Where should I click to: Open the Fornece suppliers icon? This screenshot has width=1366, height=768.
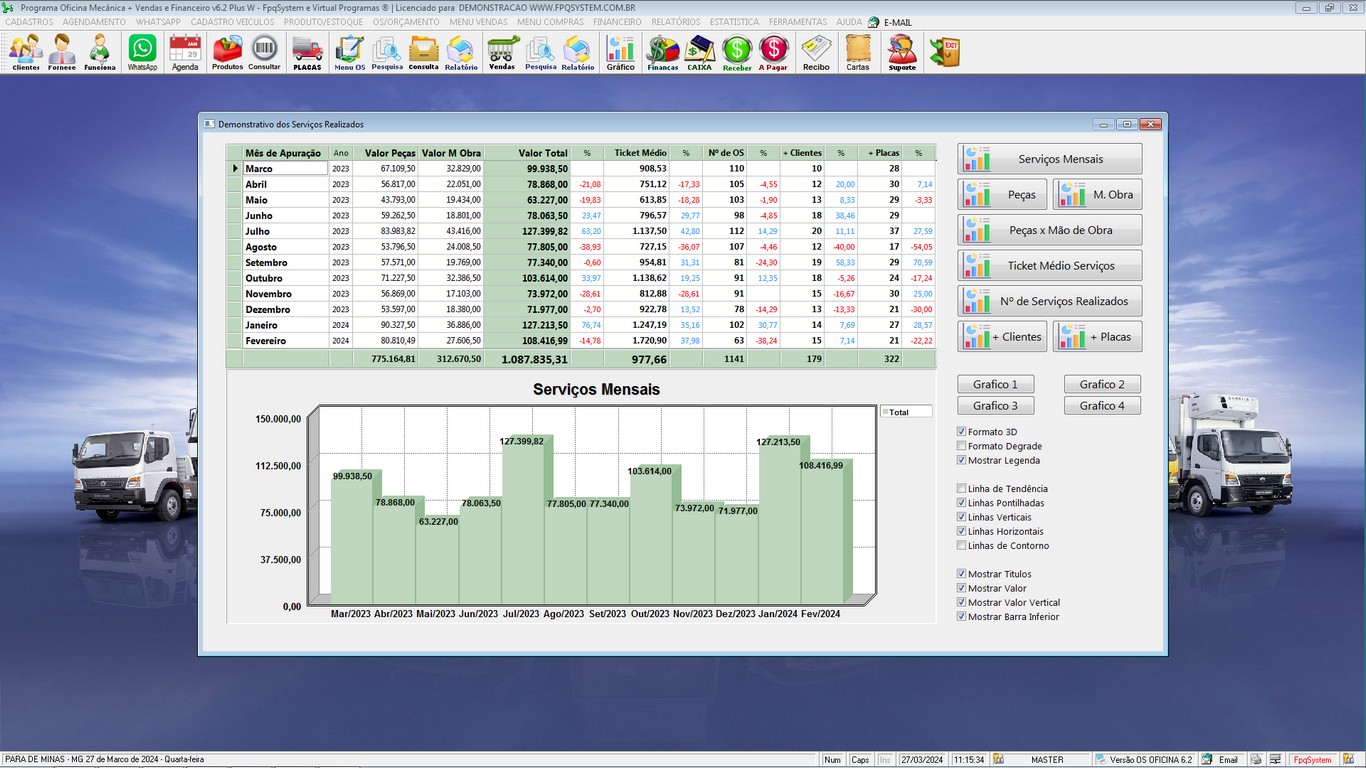coord(62,52)
